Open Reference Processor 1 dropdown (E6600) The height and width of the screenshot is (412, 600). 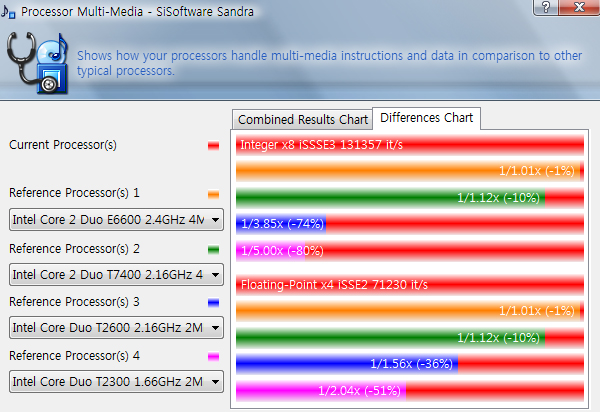(x=116, y=220)
